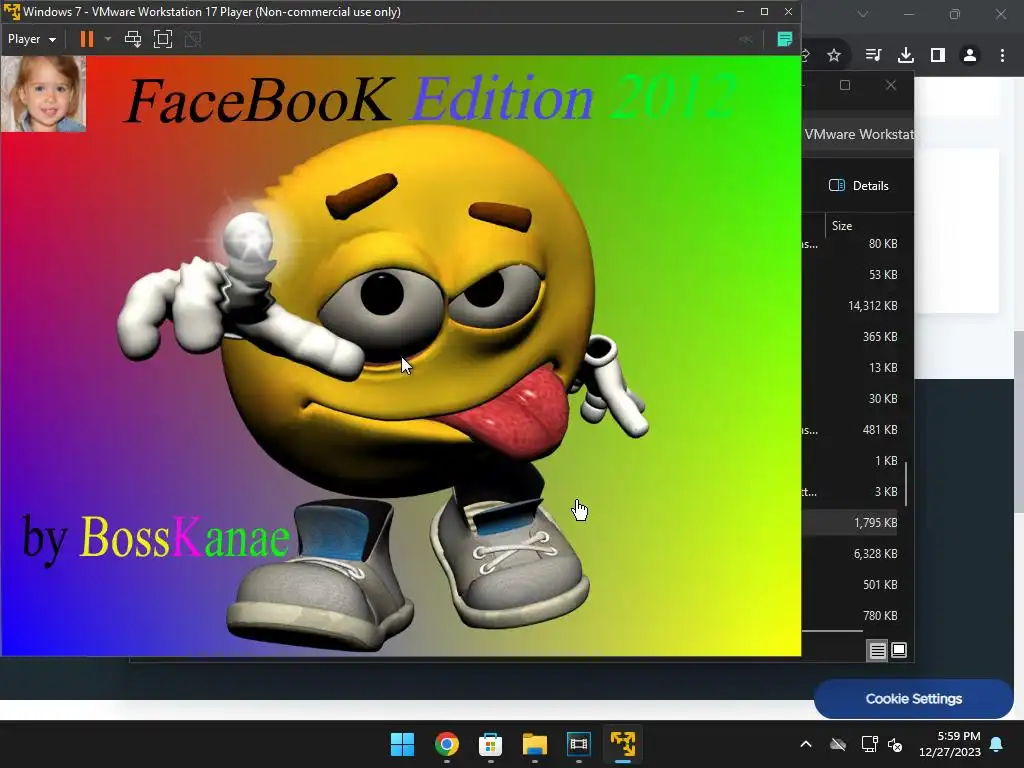Click the OneDrive cloud tray icon
1024x768 pixels.
[x=838, y=744]
